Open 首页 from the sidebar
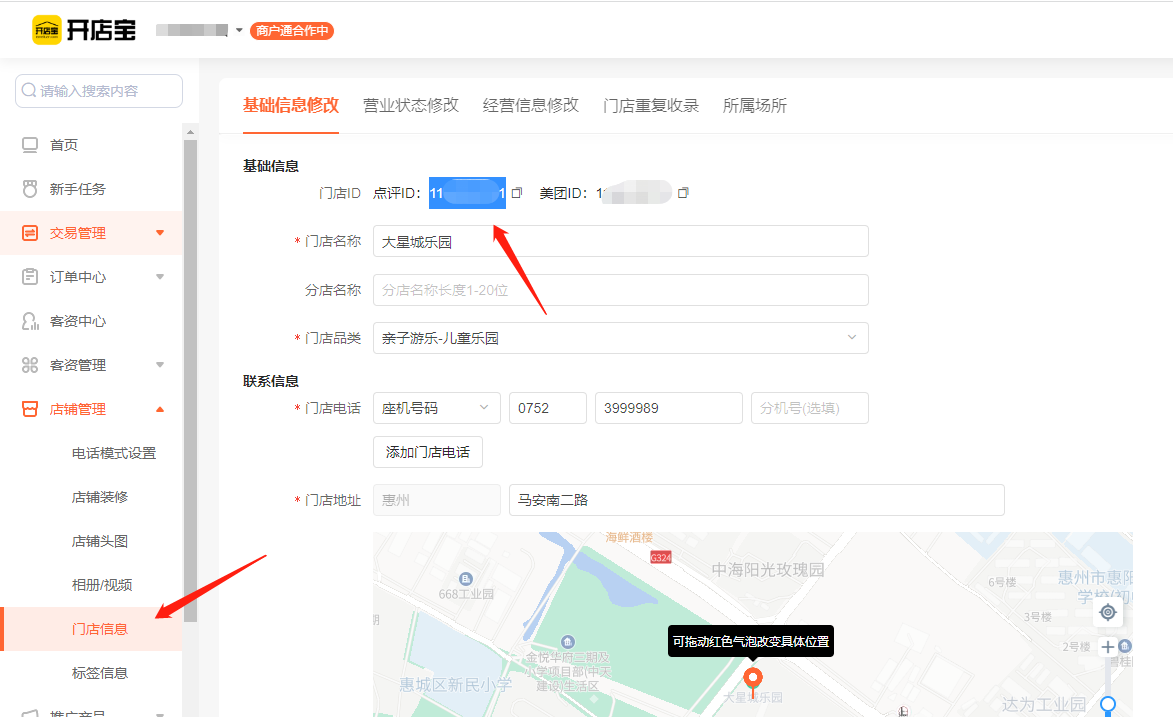 pyautogui.click(x=64, y=145)
